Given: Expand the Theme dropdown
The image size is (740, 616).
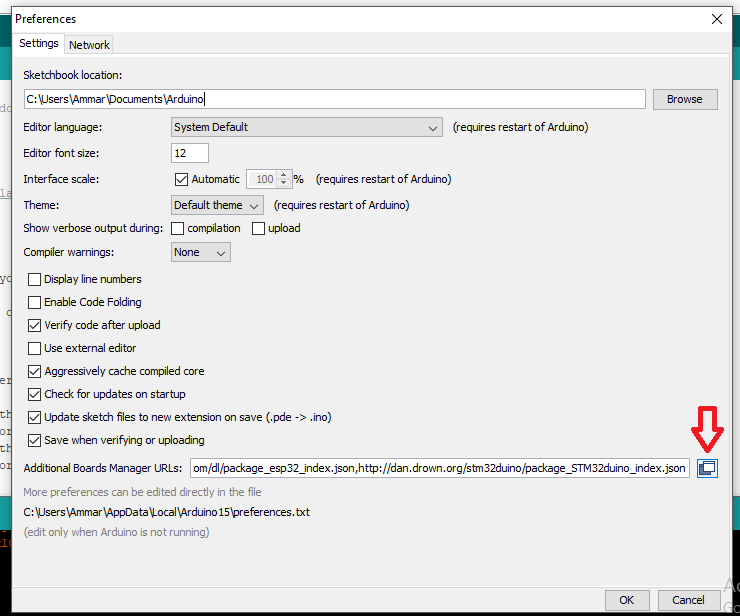Looking at the screenshot, I should (217, 205).
